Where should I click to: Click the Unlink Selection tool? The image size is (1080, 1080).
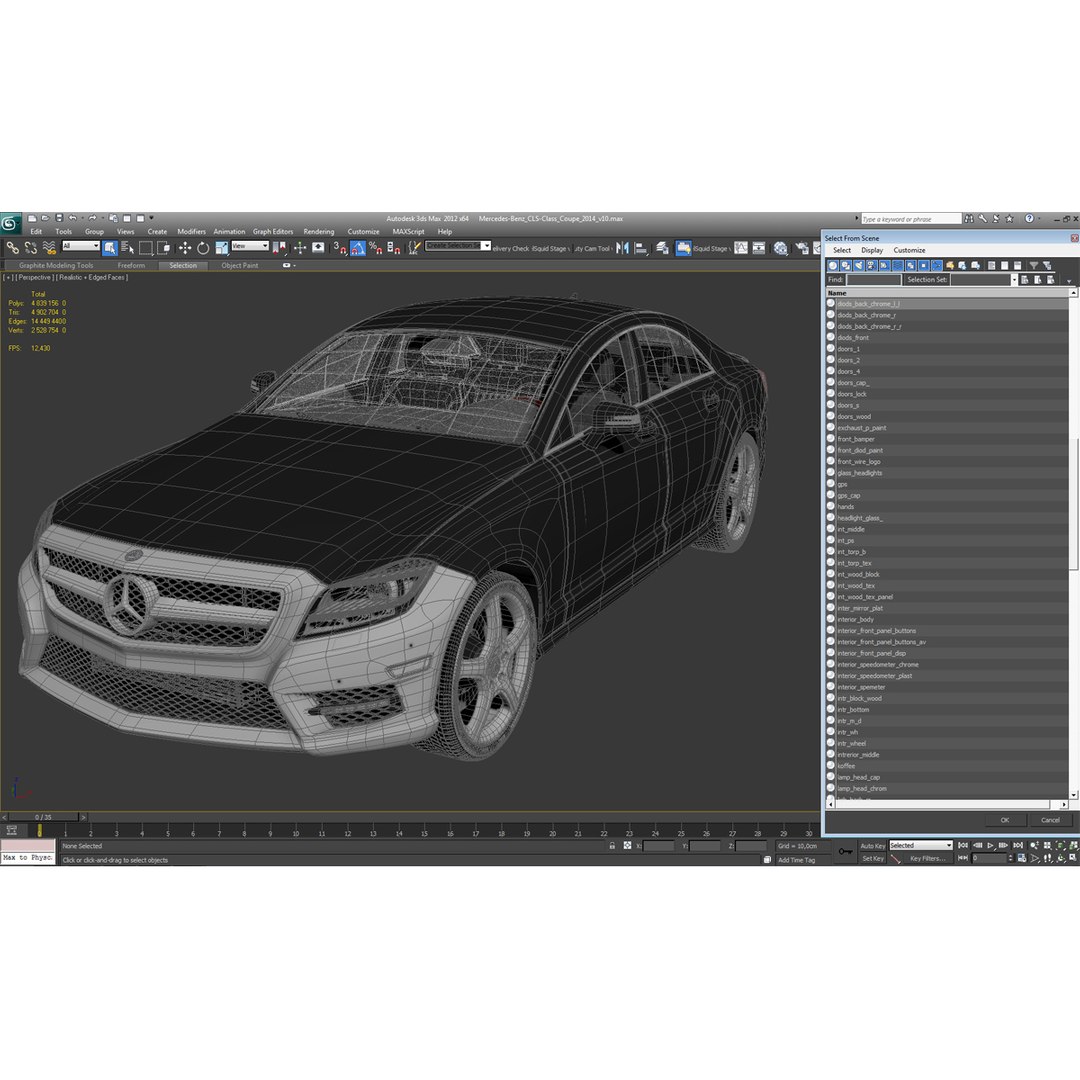tap(31, 248)
